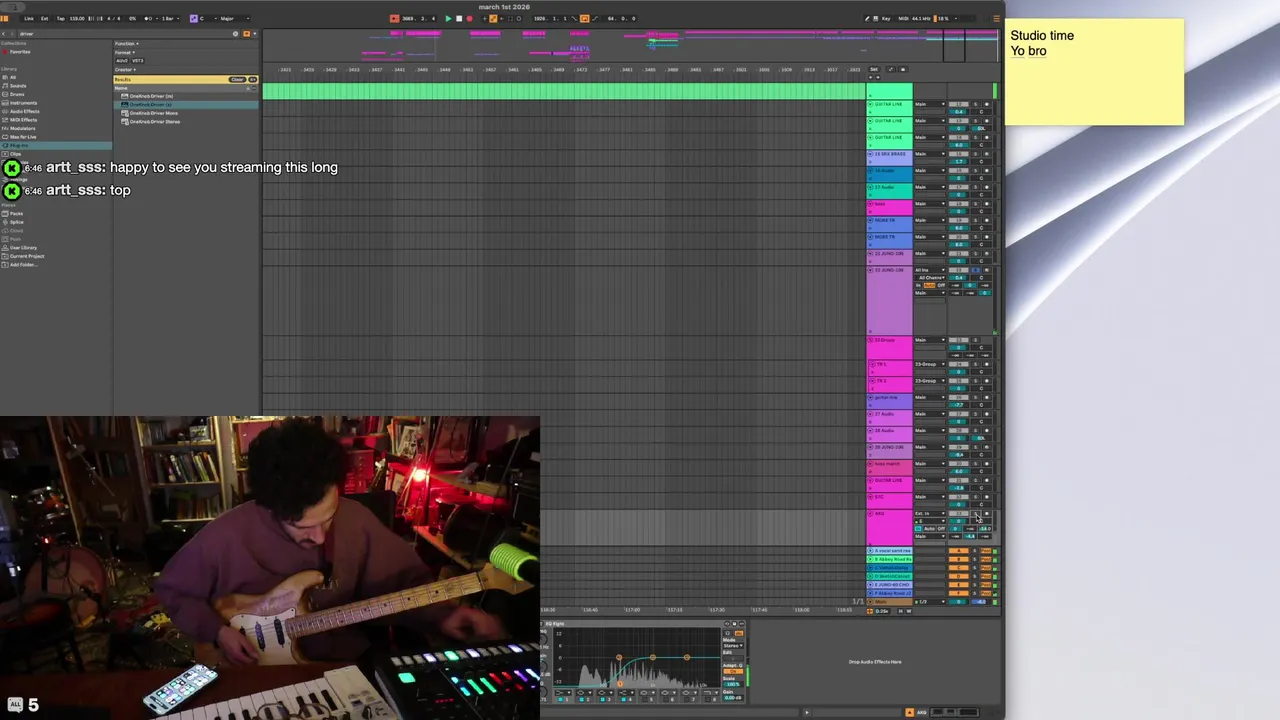Click the 16 SRX BRASS volume value 1.7
The height and width of the screenshot is (720, 1280).
click(959, 161)
